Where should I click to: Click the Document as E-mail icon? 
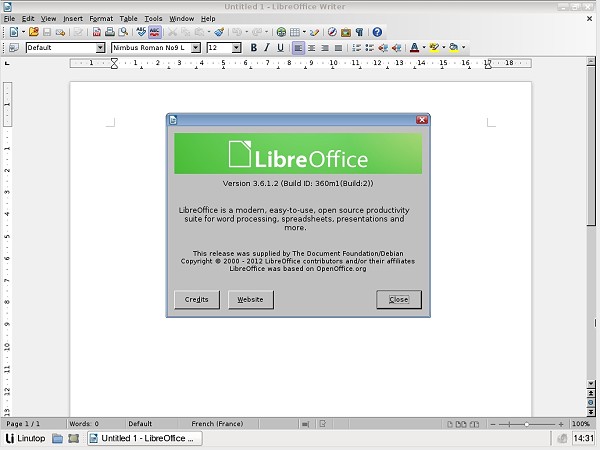[x=60, y=32]
